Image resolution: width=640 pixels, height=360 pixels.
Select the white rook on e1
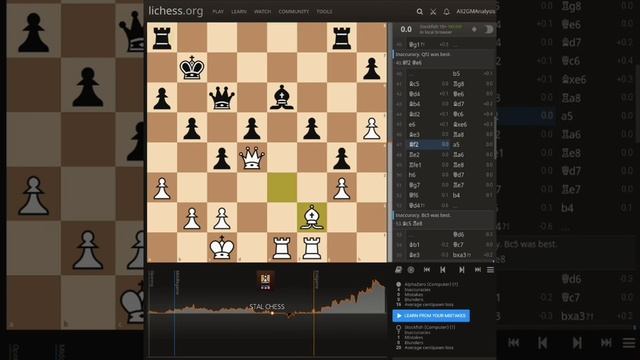[282, 248]
